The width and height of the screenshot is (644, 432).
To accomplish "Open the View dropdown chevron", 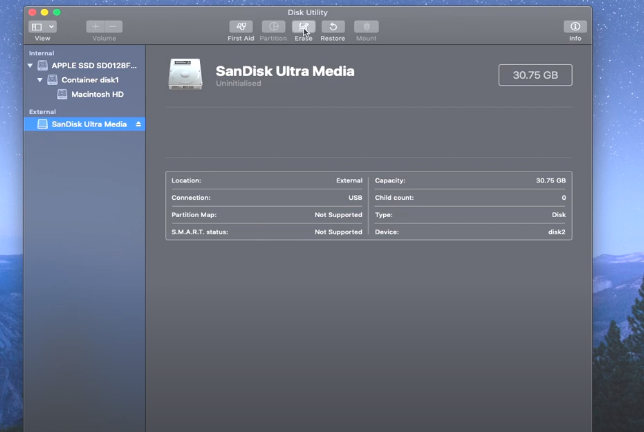I will pyautogui.click(x=51, y=27).
